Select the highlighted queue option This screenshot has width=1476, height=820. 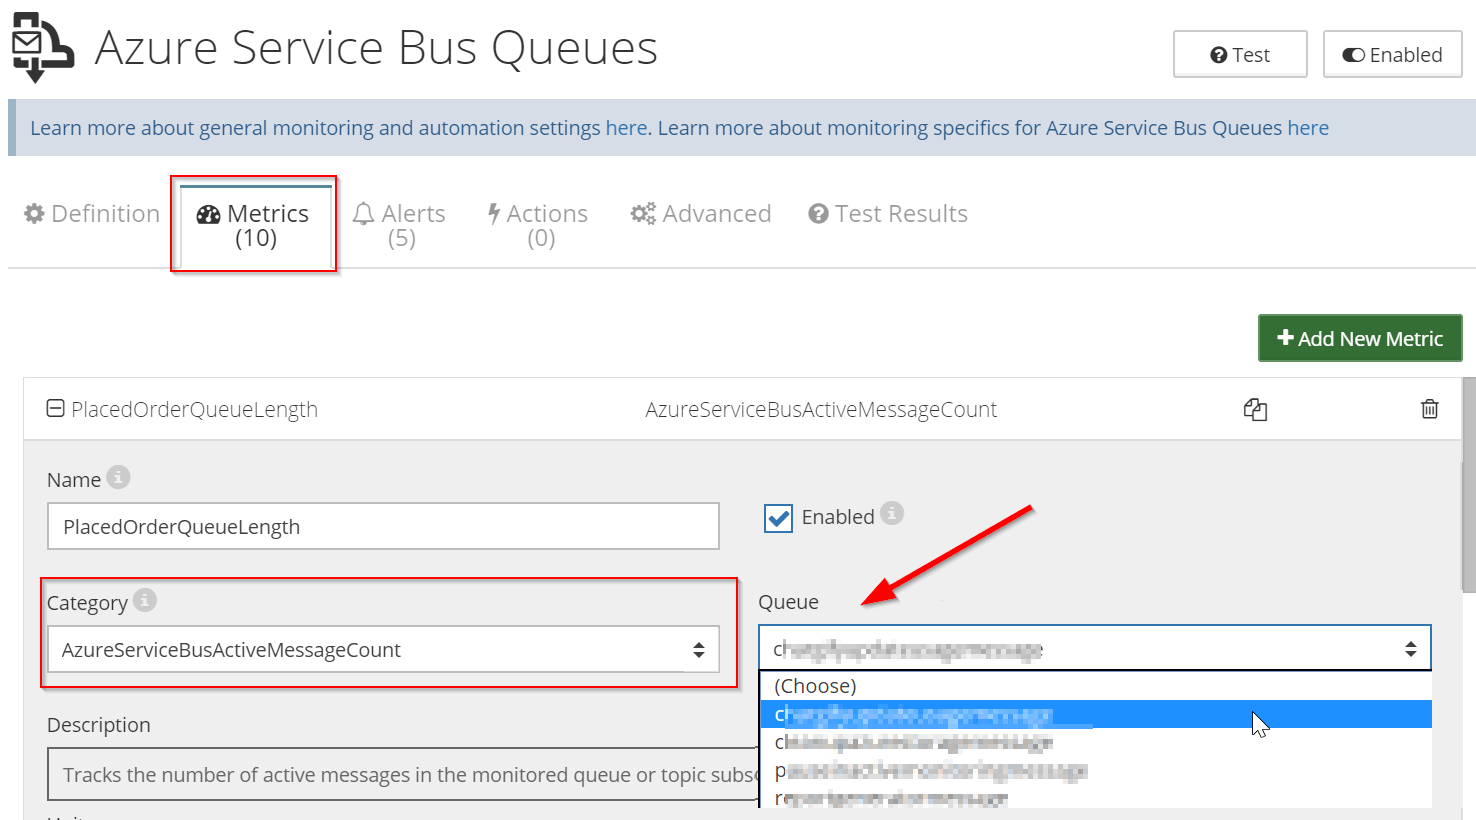pos(1095,714)
